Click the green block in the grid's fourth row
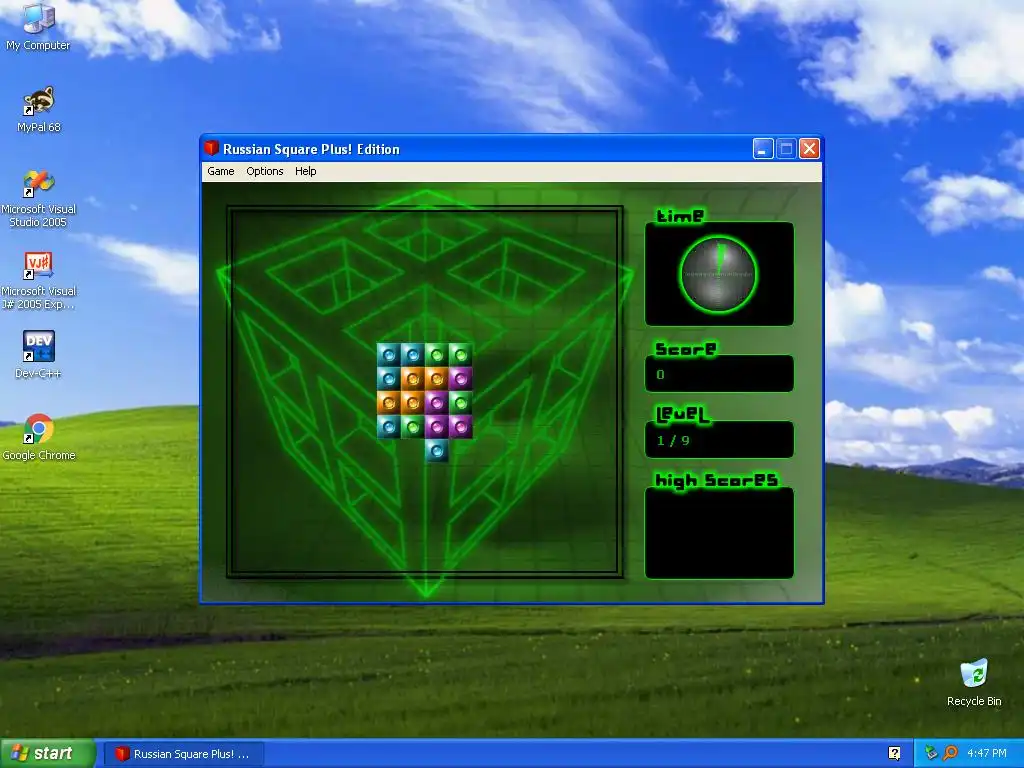Image resolution: width=1024 pixels, height=768 pixels. pos(413,426)
